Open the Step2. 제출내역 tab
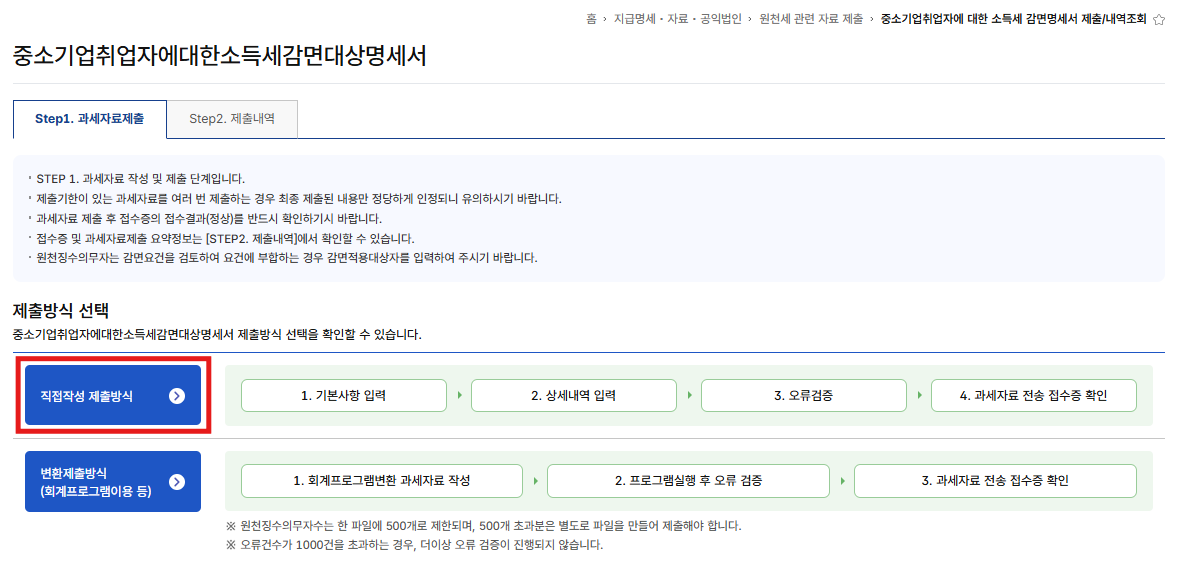 (x=232, y=119)
